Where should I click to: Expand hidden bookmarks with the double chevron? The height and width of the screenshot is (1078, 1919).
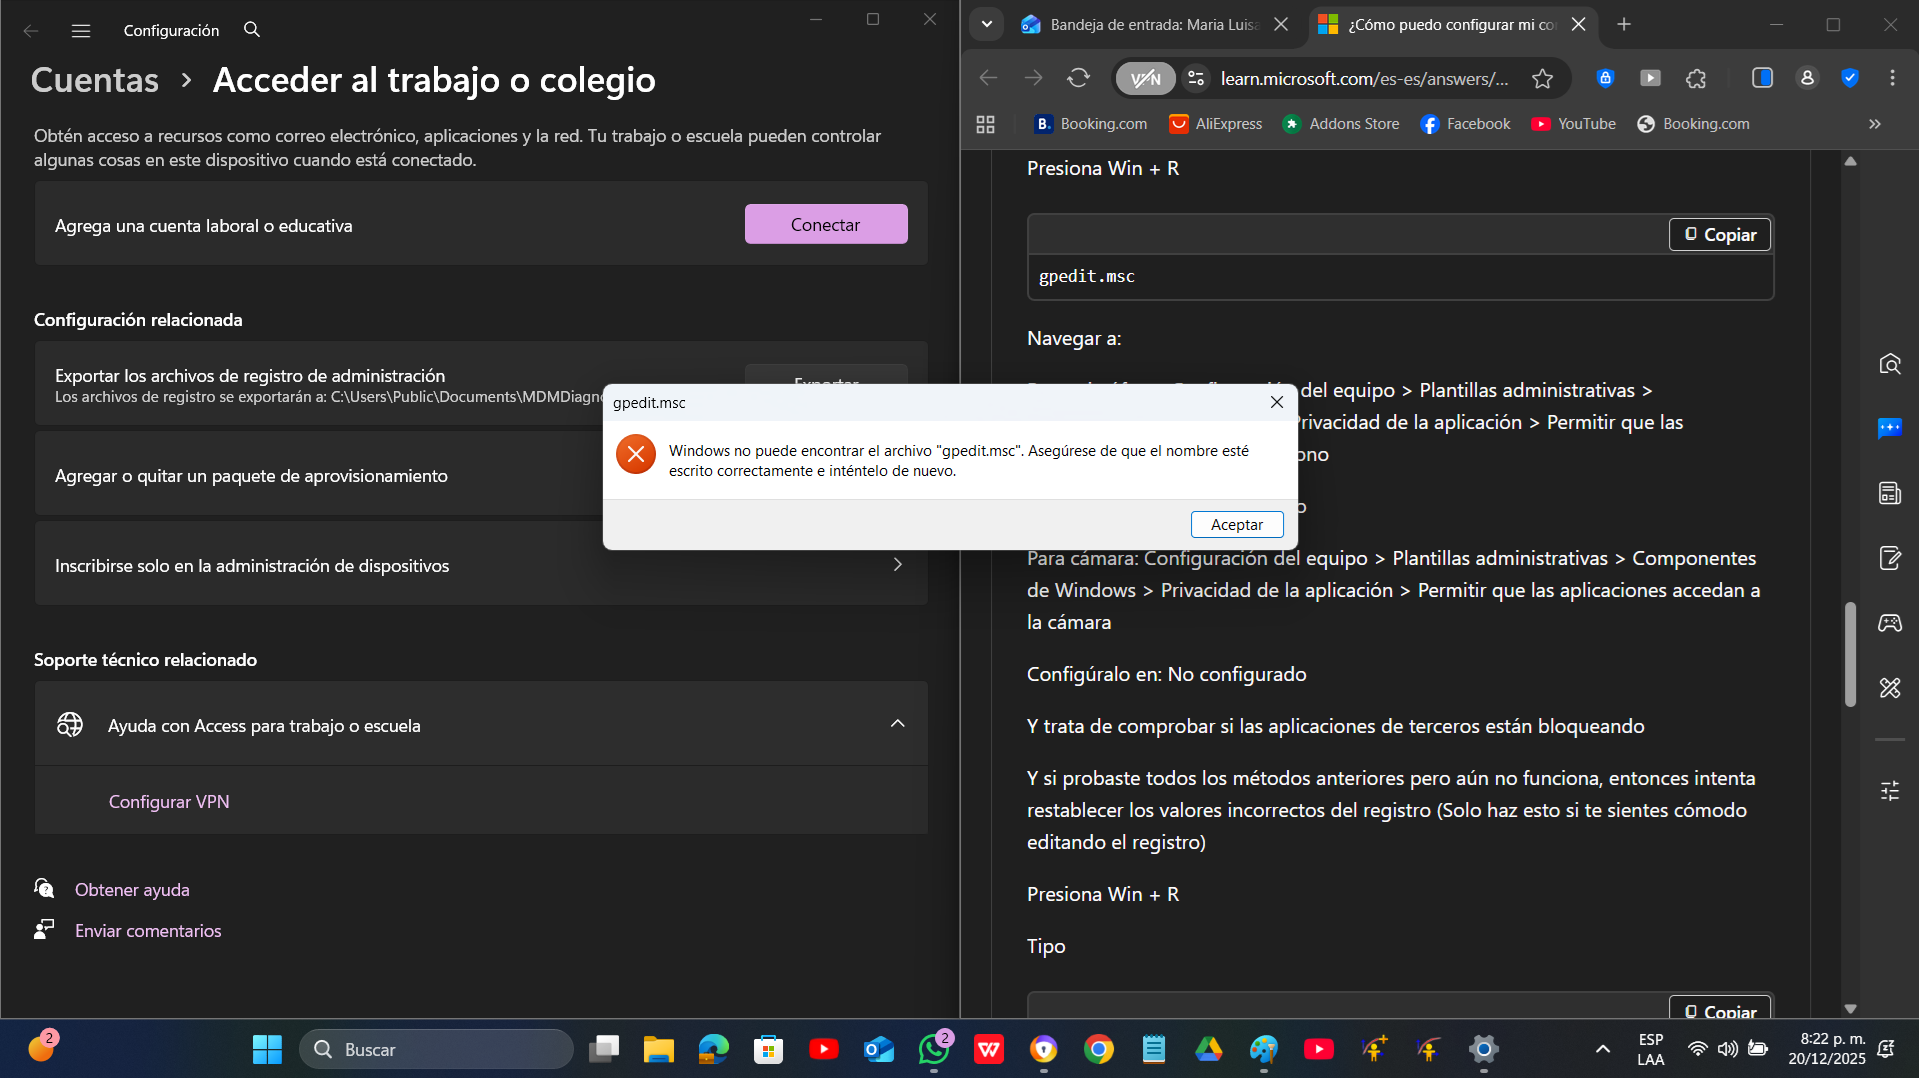point(1874,124)
